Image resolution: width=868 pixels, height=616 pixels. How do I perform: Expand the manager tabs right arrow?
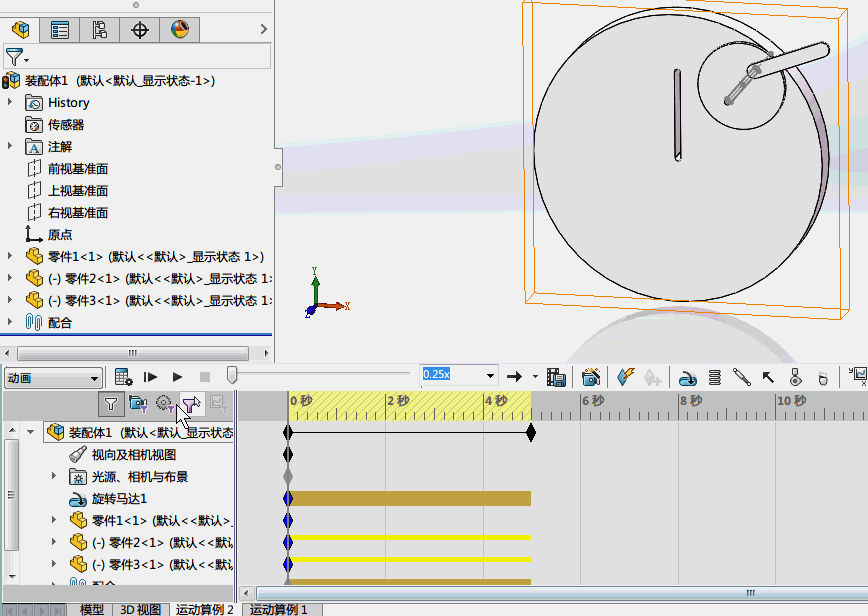coord(264,29)
